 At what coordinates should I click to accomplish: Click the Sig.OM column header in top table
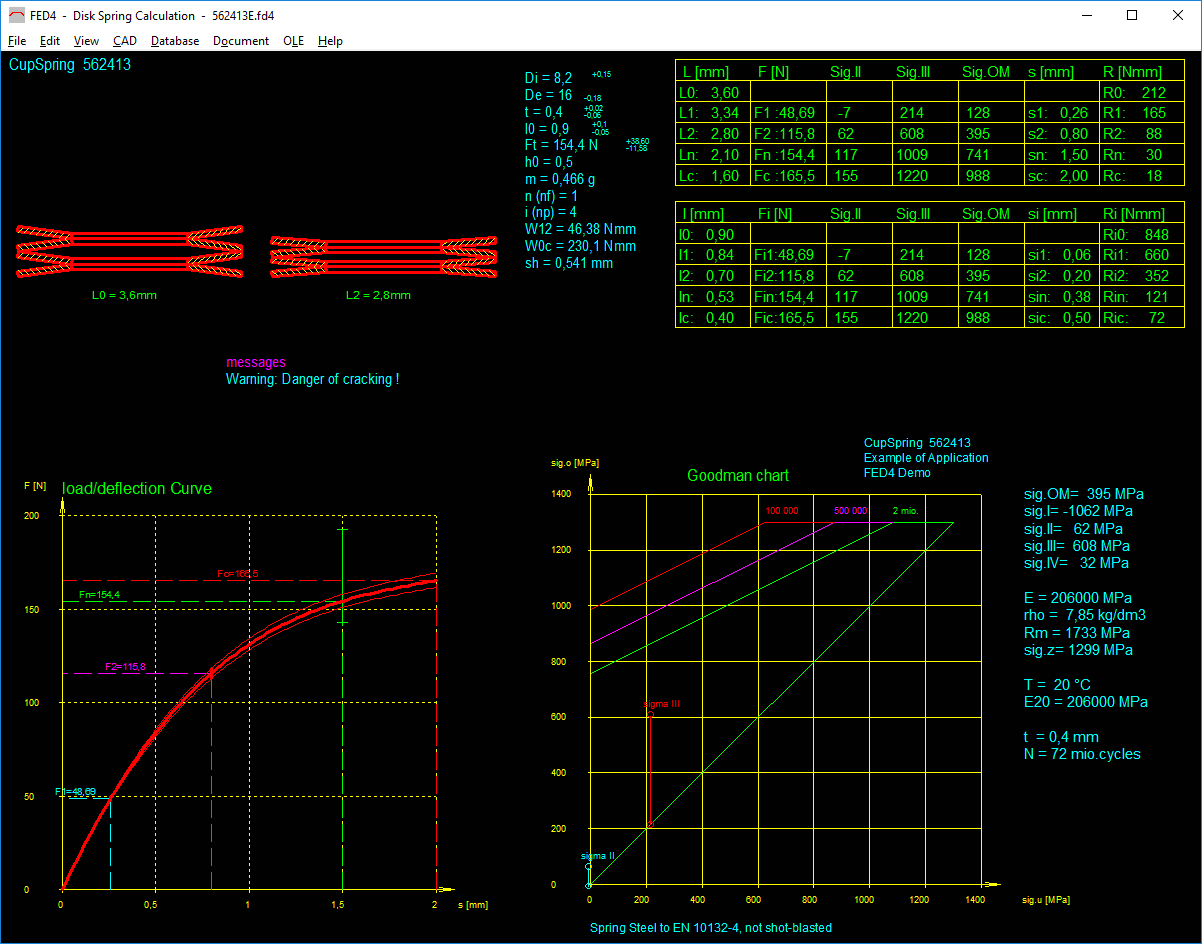(x=986, y=72)
